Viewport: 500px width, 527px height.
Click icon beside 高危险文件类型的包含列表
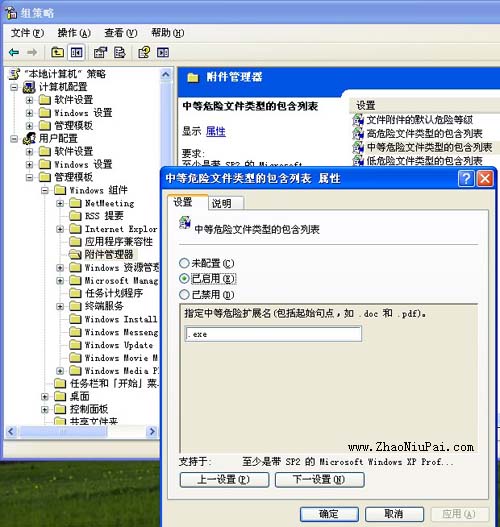point(358,133)
